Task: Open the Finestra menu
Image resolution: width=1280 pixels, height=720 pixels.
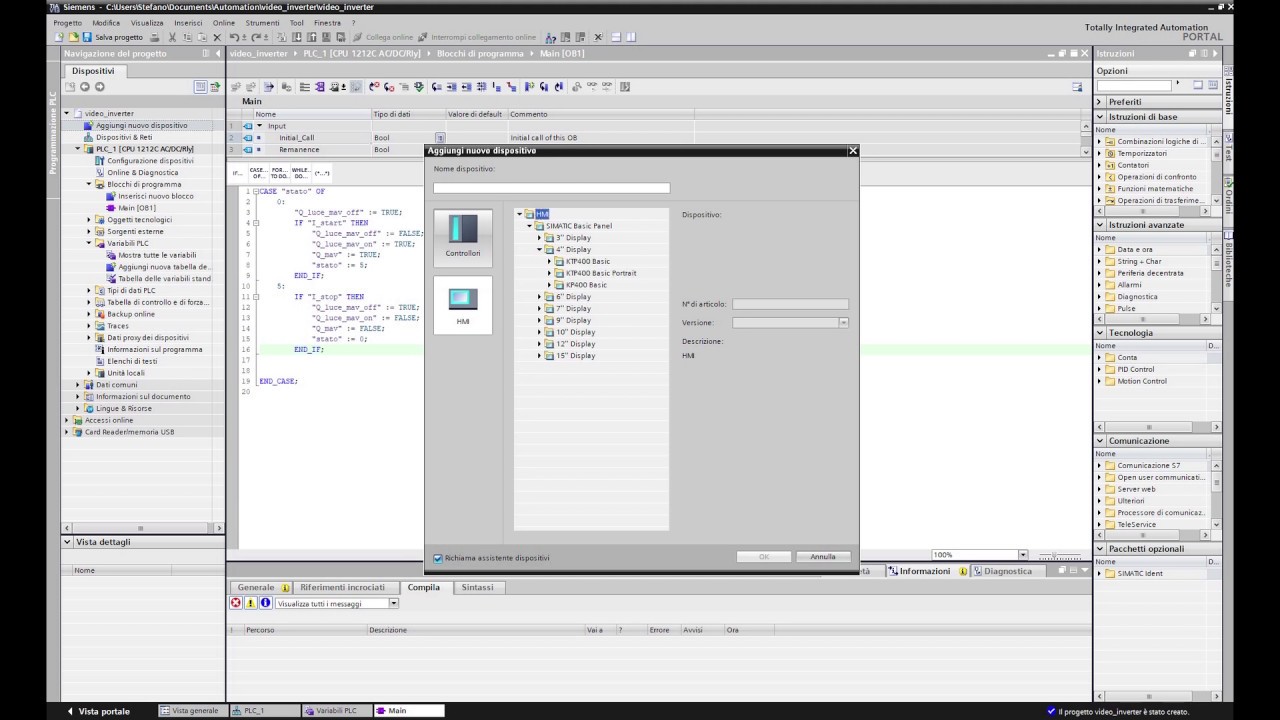Action: coord(327,22)
